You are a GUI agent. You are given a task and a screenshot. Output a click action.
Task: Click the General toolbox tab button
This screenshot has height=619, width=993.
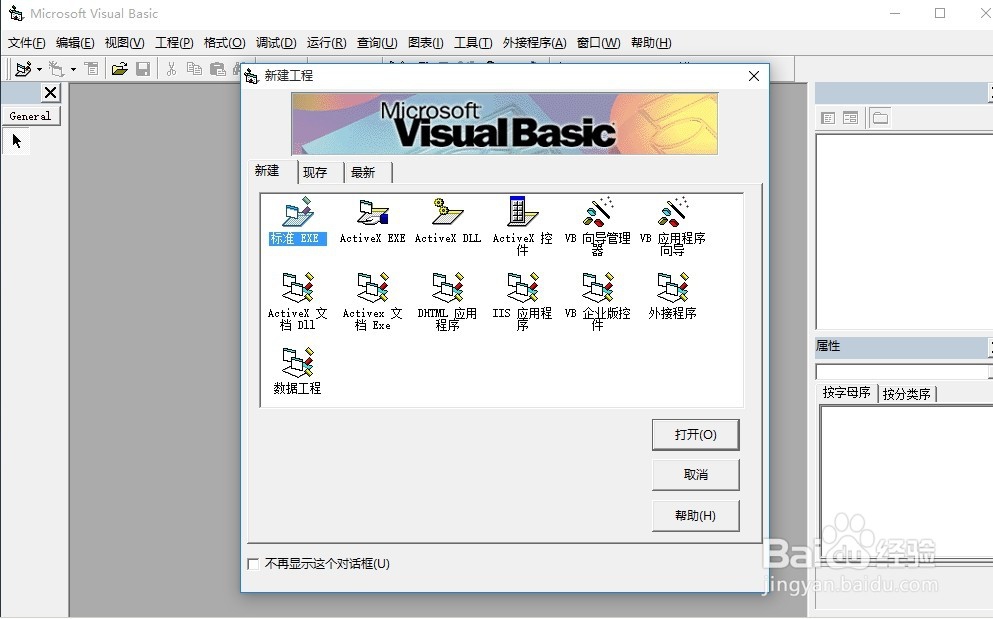(30, 116)
